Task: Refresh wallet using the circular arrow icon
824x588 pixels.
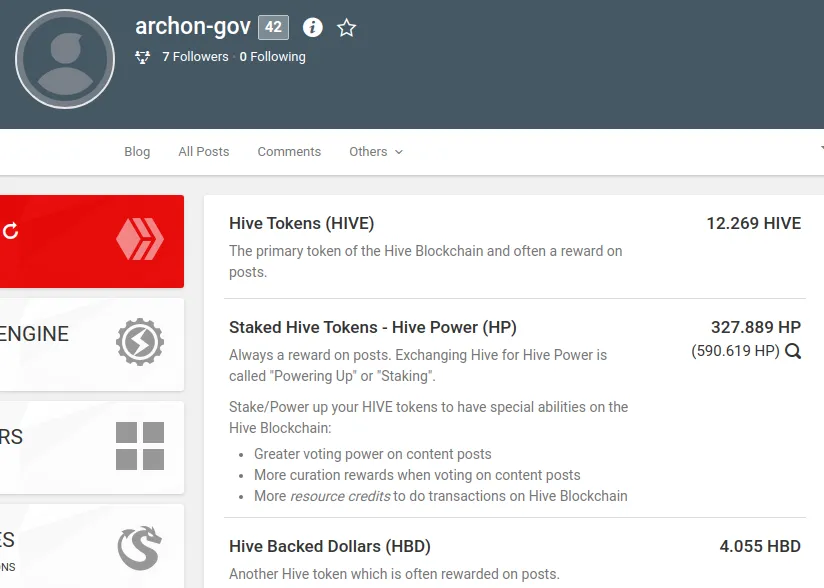Action: [x=10, y=231]
